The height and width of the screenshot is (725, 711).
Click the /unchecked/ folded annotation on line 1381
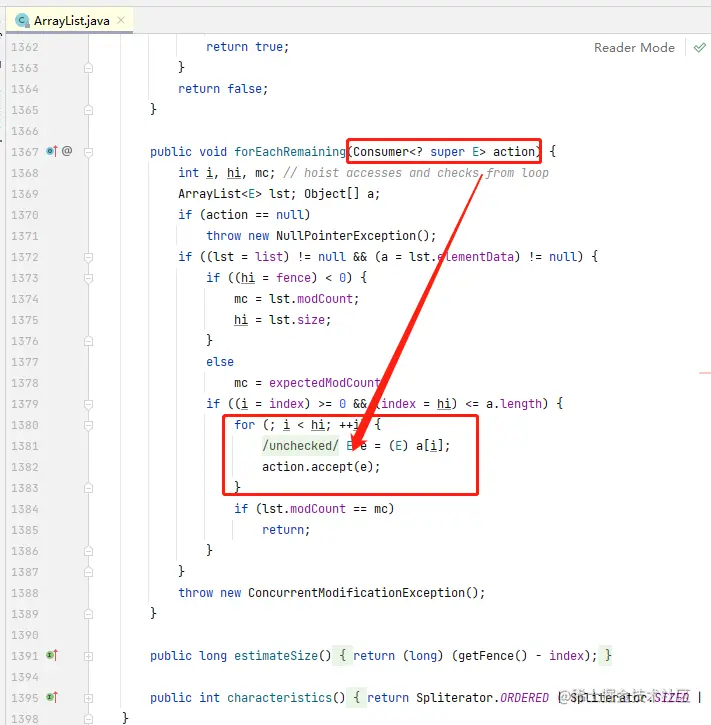click(x=300, y=446)
